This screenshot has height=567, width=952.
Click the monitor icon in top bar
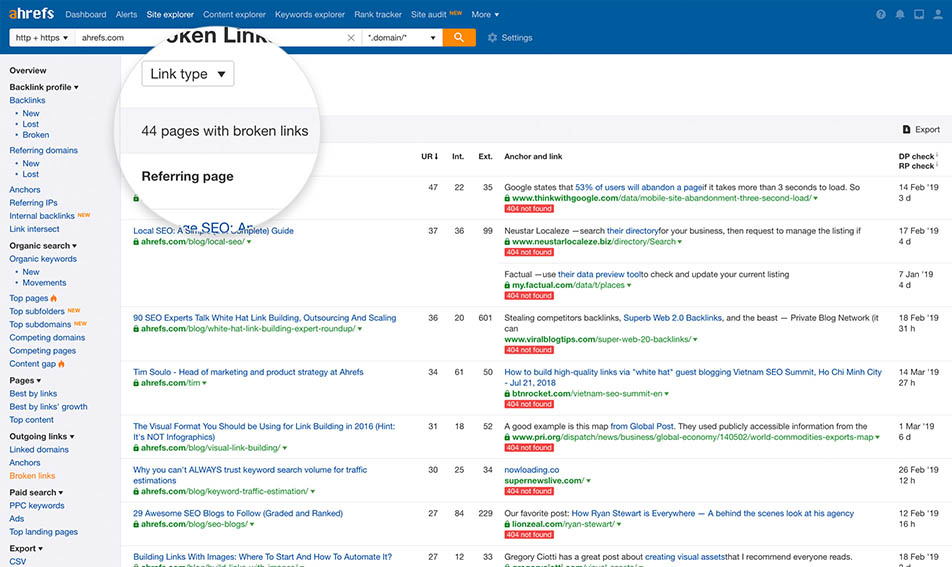pos(919,15)
